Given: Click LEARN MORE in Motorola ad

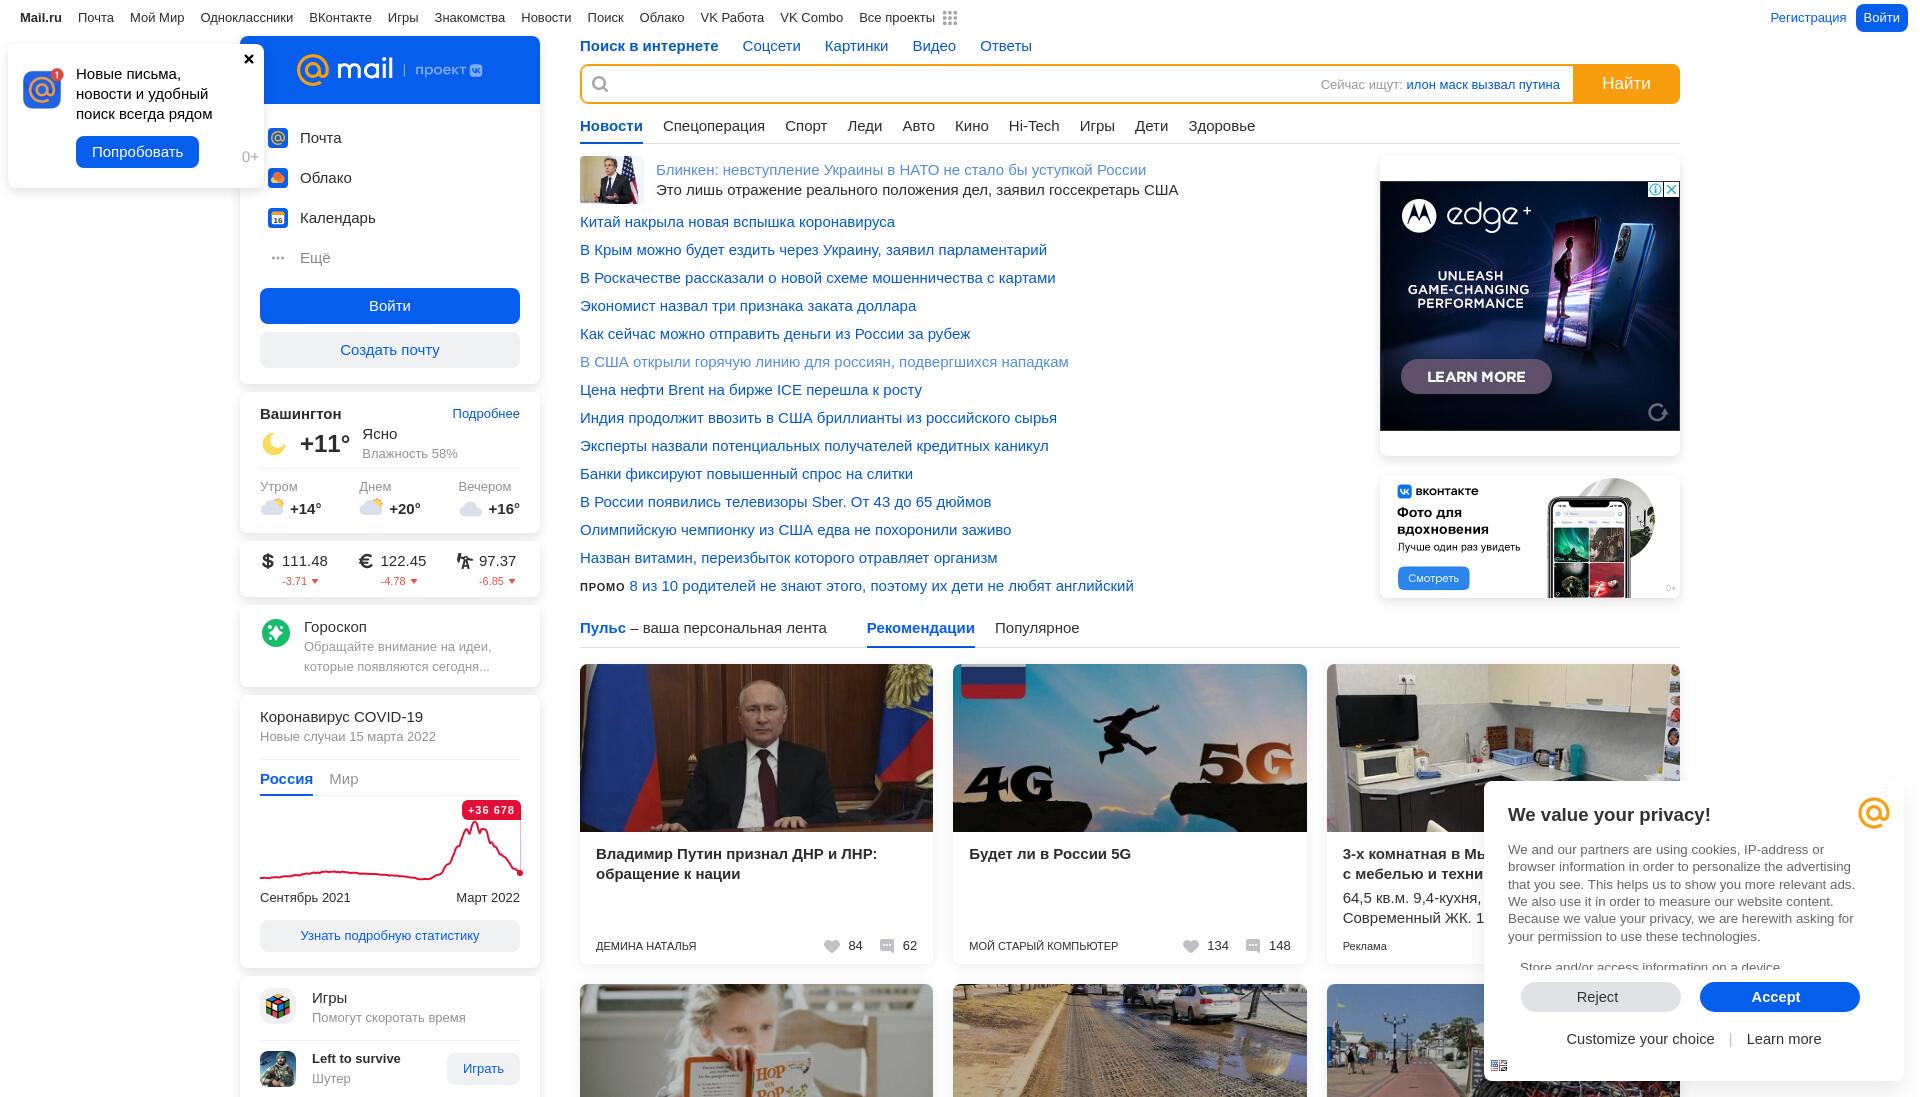Looking at the screenshot, I should point(1476,377).
